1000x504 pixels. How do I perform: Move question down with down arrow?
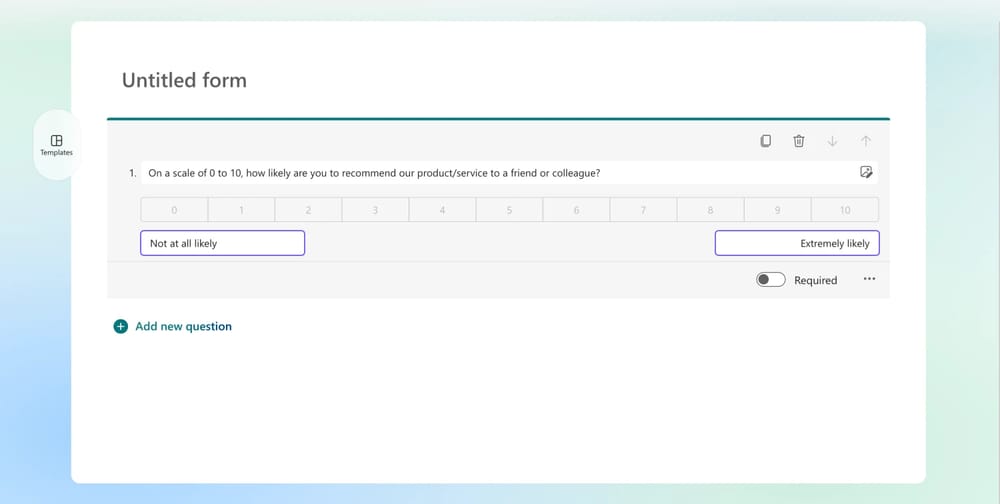[x=832, y=141]
